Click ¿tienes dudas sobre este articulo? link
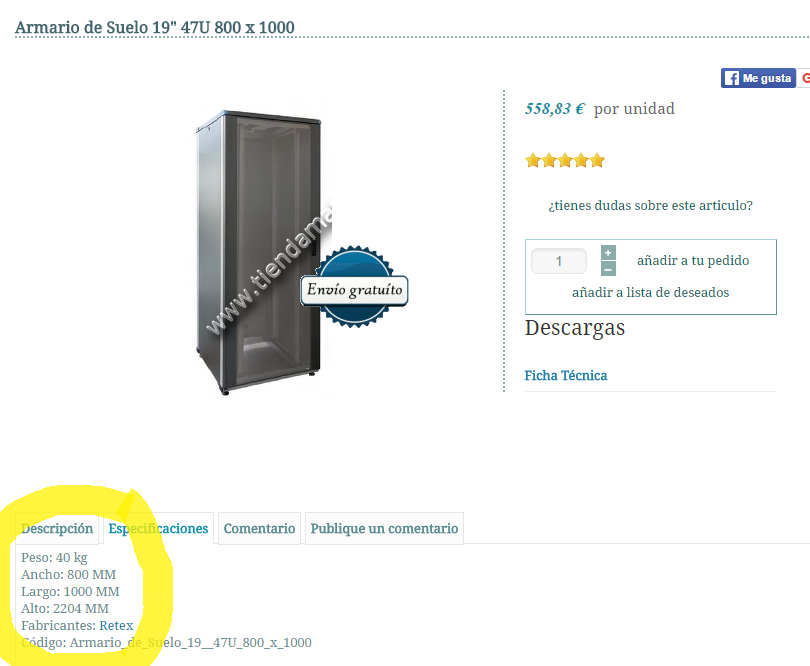 point(650,206)
